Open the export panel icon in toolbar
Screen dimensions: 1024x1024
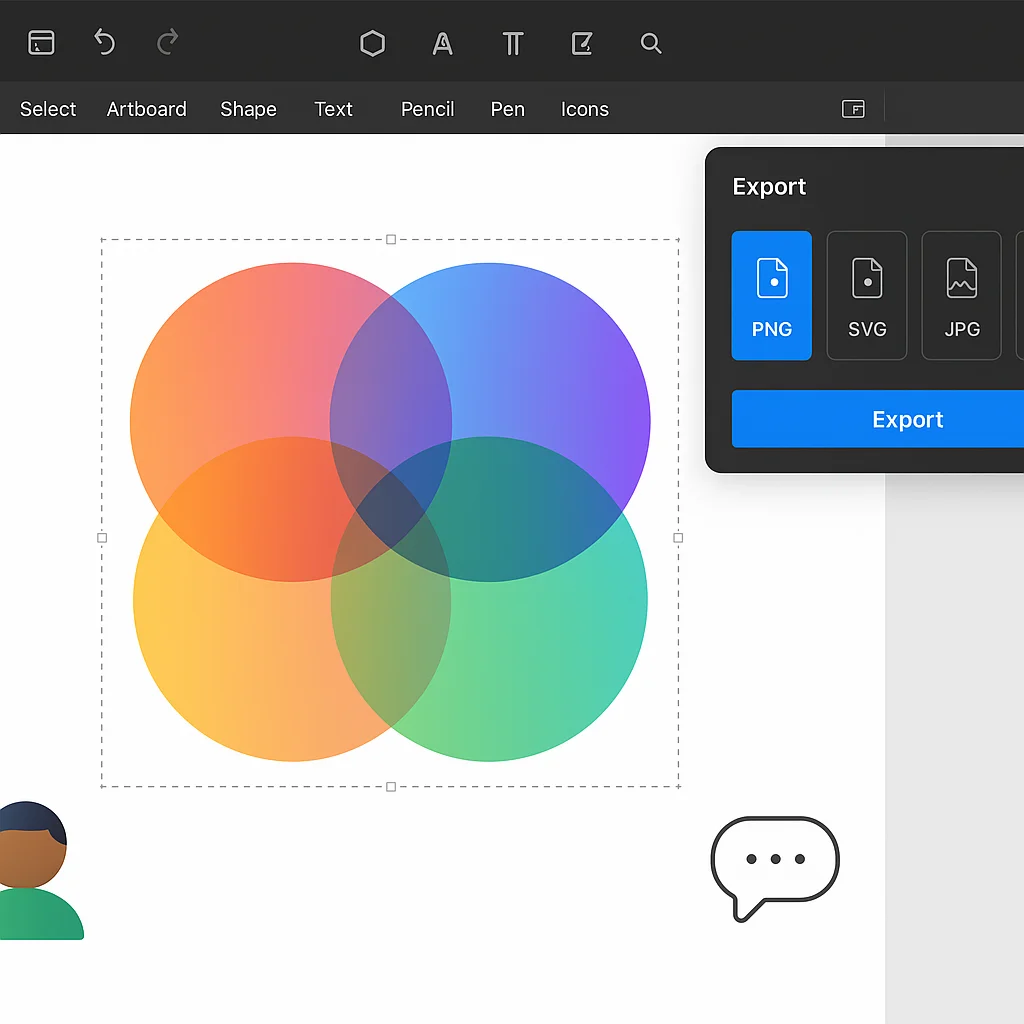(x=581, y=43)
